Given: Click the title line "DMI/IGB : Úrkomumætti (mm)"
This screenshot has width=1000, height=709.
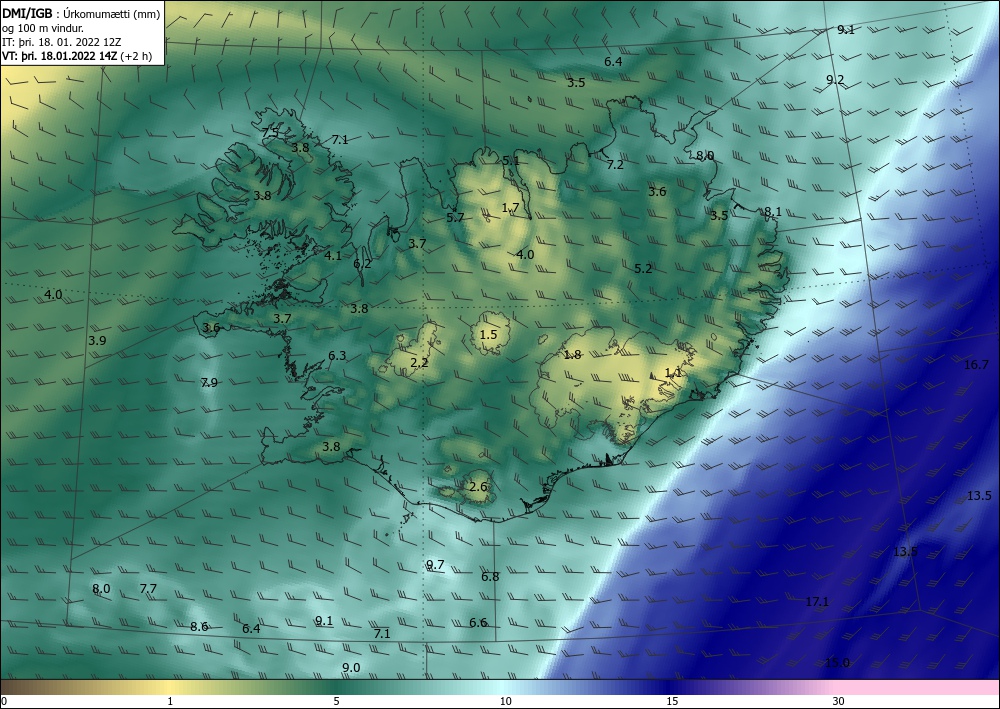Looking at the screenshot, I should (x=82, y=14).
